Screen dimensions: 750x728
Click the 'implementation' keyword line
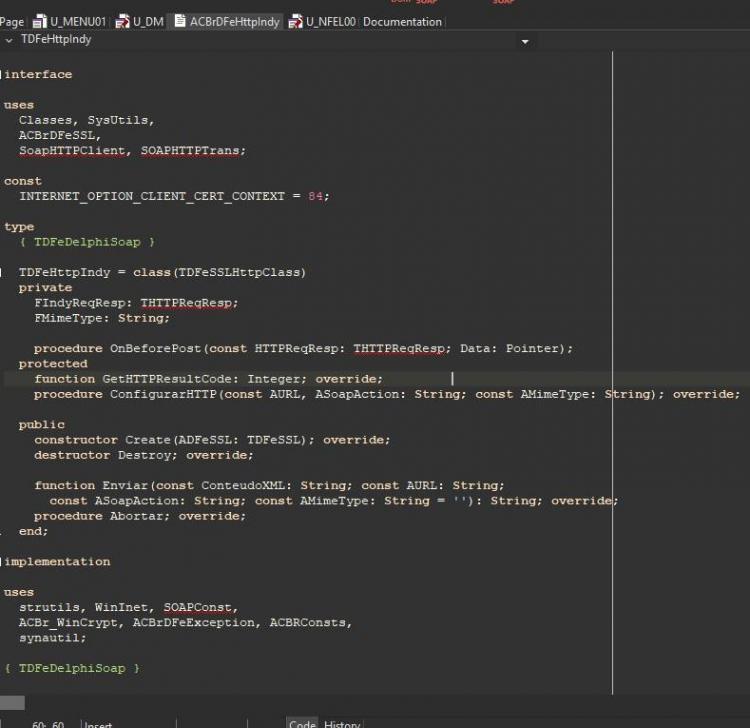pyautogui.click(x=57, y=562)
